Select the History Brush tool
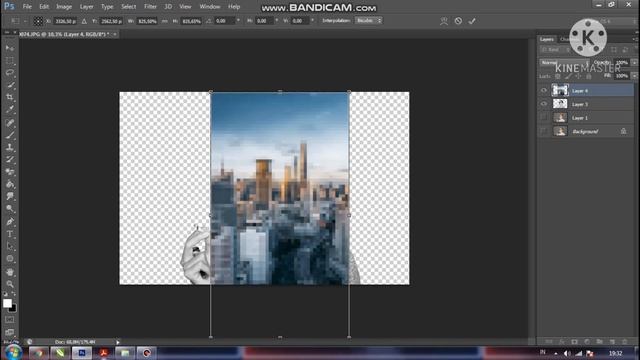The width and height of the screenshot is (640, 360). 10,160
